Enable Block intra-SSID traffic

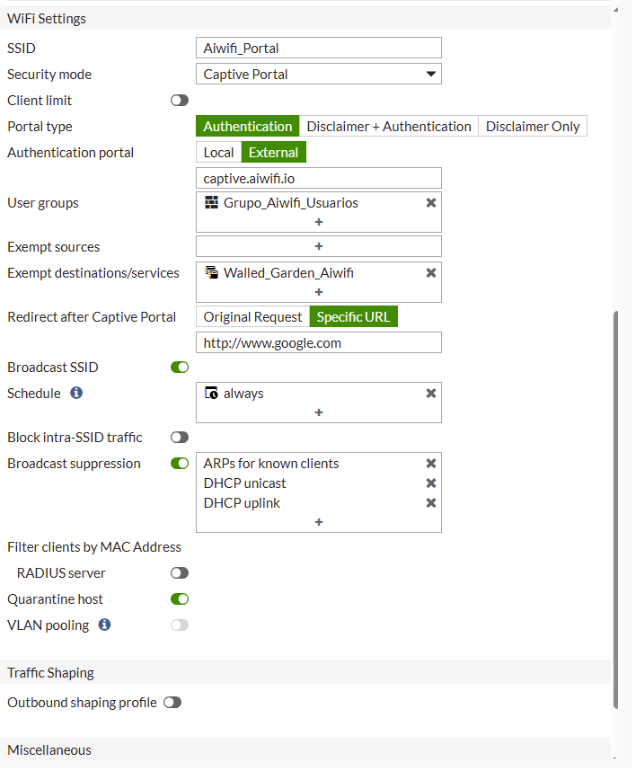[x=180, y=438]
